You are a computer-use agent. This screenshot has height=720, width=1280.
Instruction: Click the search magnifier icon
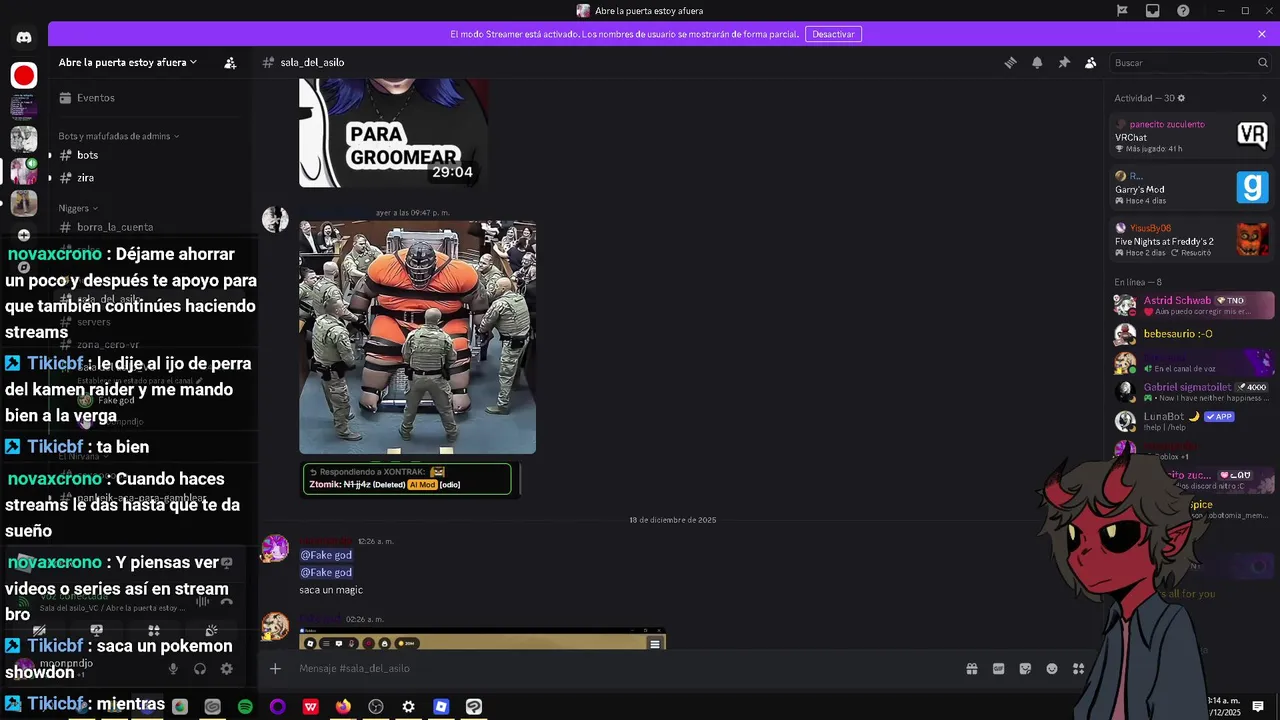coord(1263,62)
